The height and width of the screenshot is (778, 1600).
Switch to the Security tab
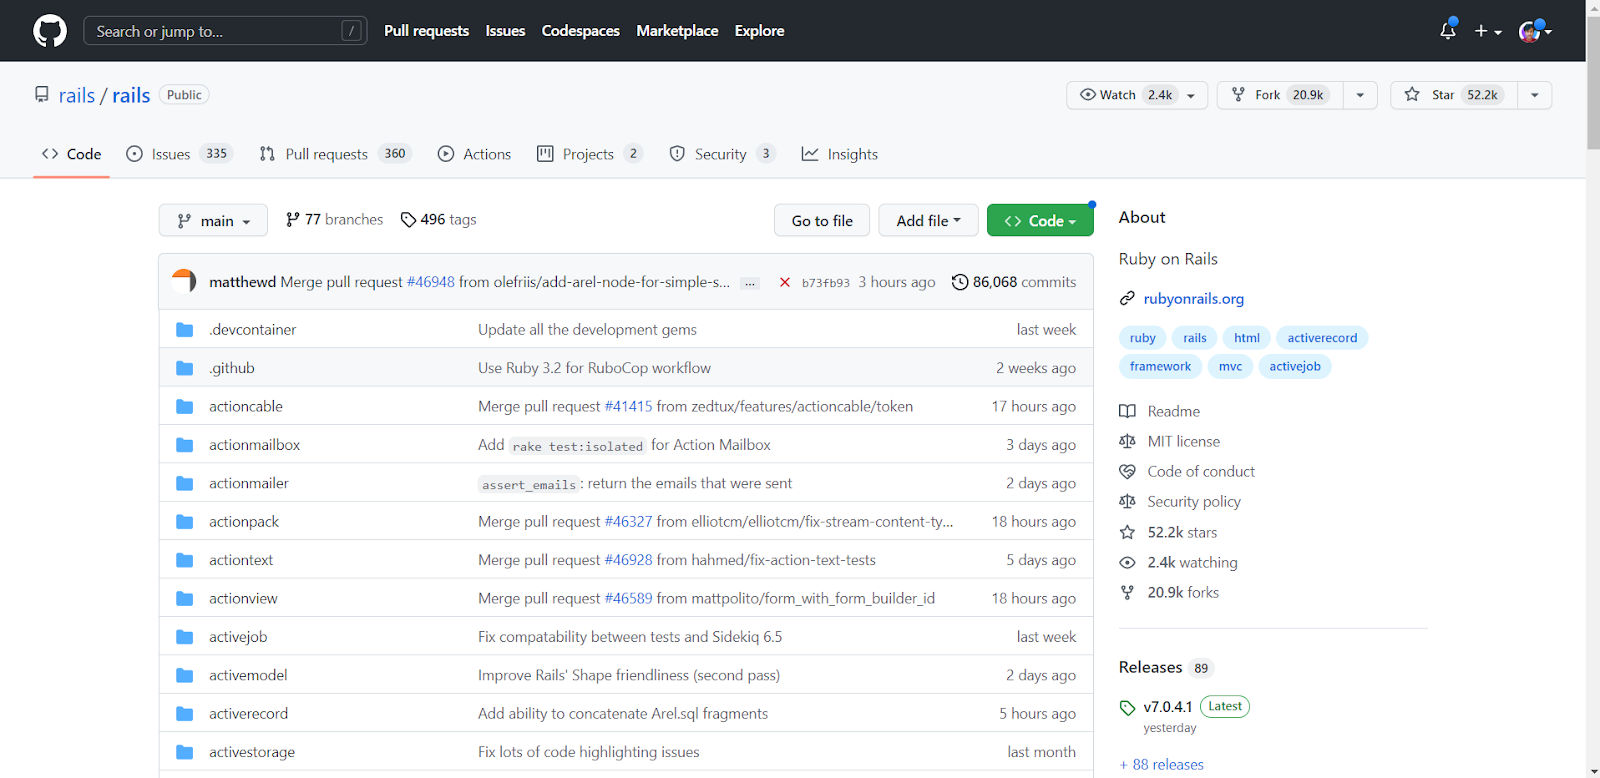point(722,154)
